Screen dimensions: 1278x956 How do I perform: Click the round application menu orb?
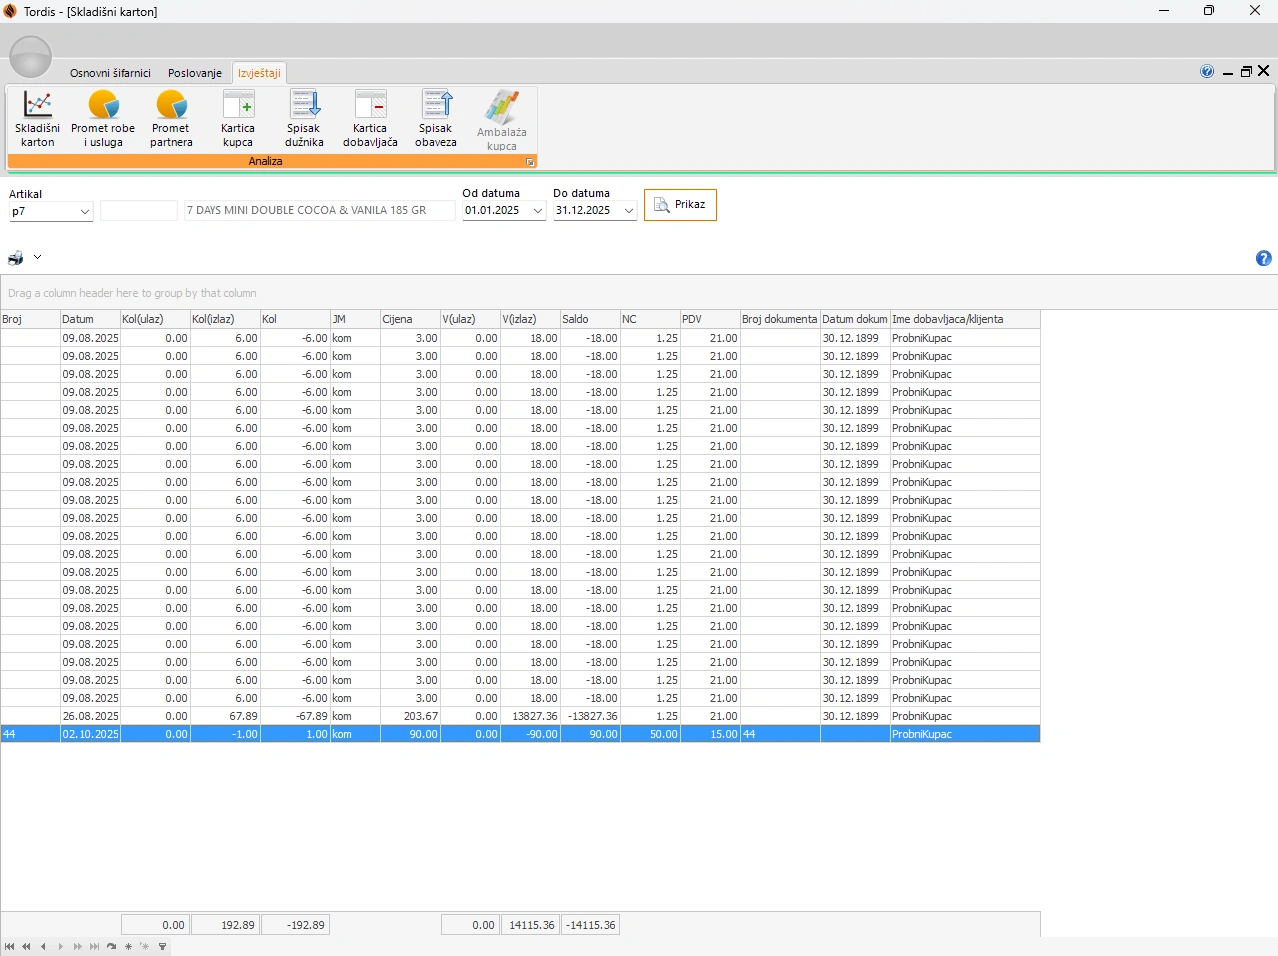point(30,57)
